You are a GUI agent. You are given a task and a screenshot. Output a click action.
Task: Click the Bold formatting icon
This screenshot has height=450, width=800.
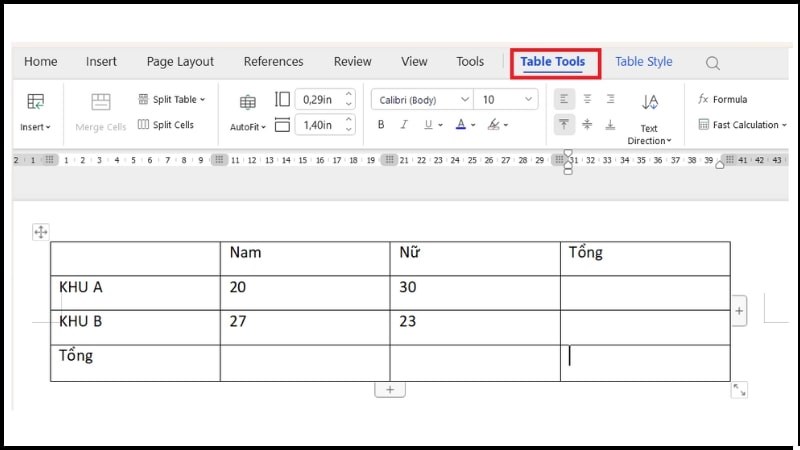pyautogui.click(x=381, y=125)
